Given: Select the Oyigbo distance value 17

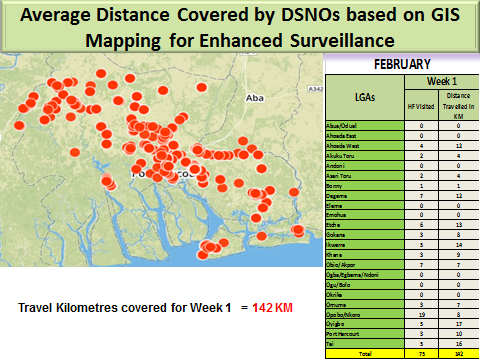Looking at the screenshot, I should [459, 324].
